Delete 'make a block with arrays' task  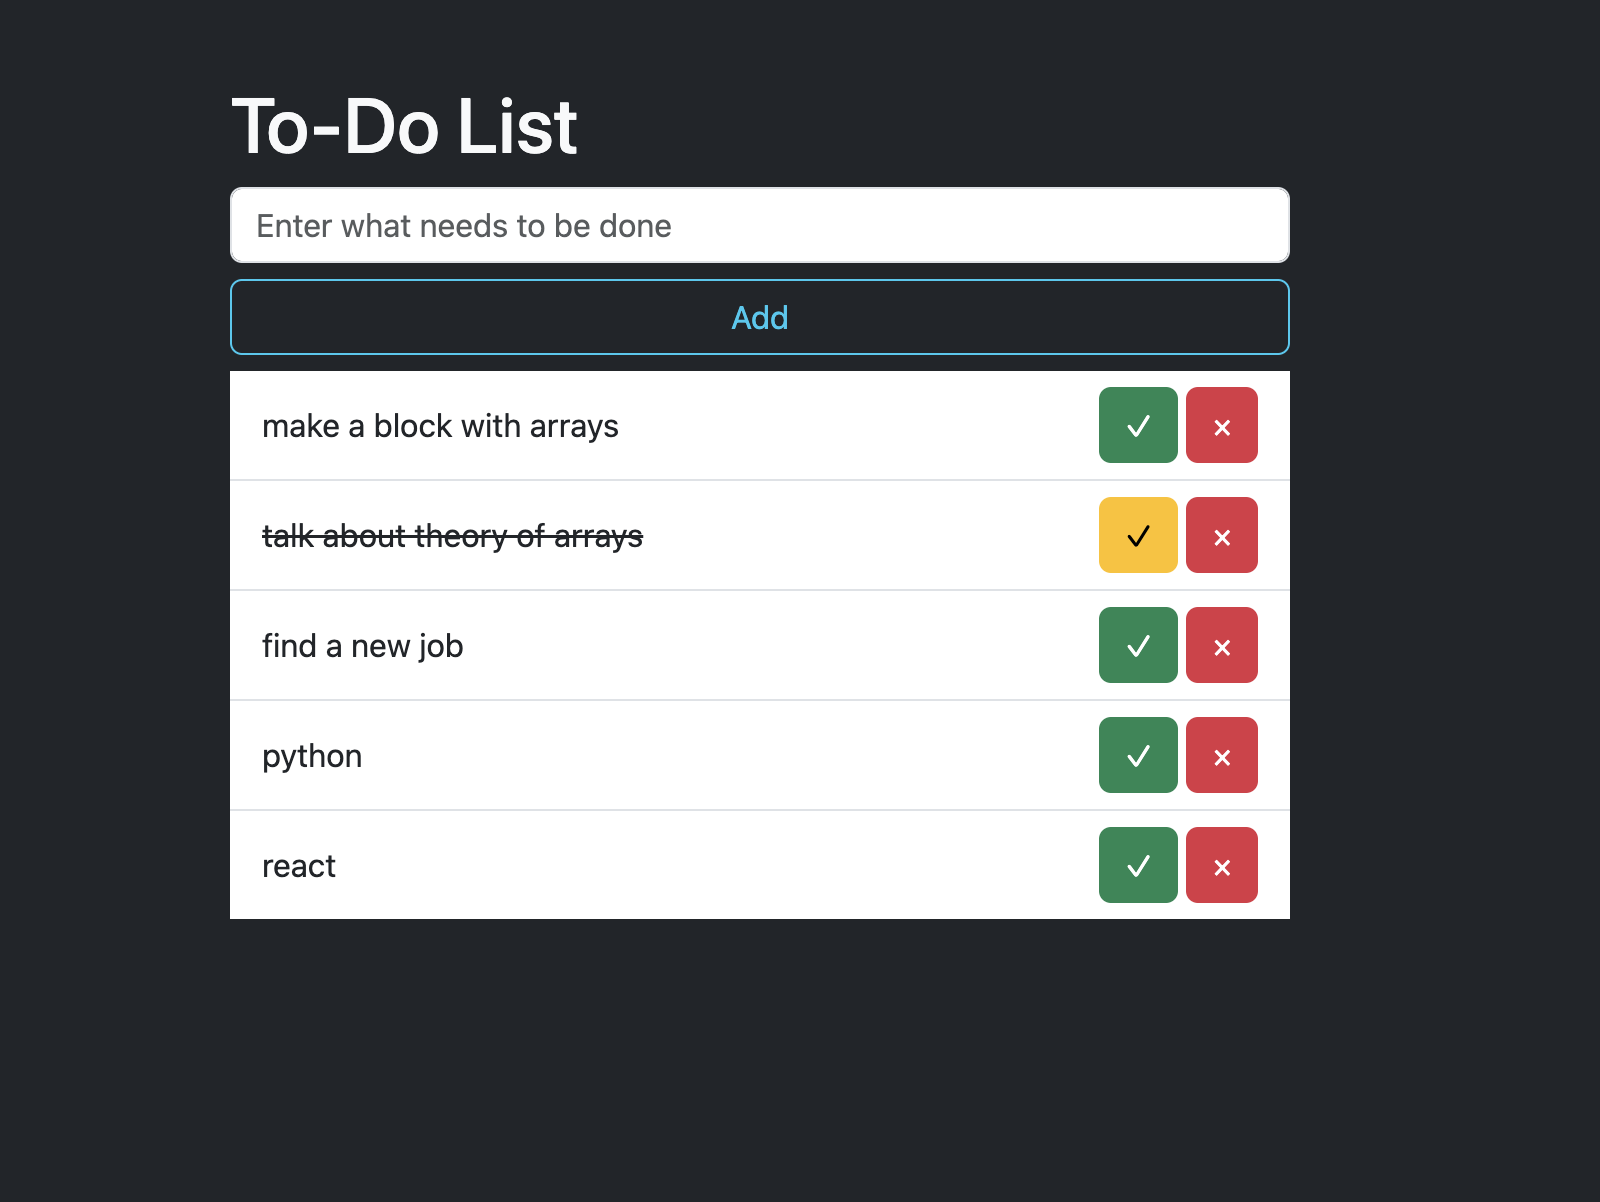pos(1221,425)
